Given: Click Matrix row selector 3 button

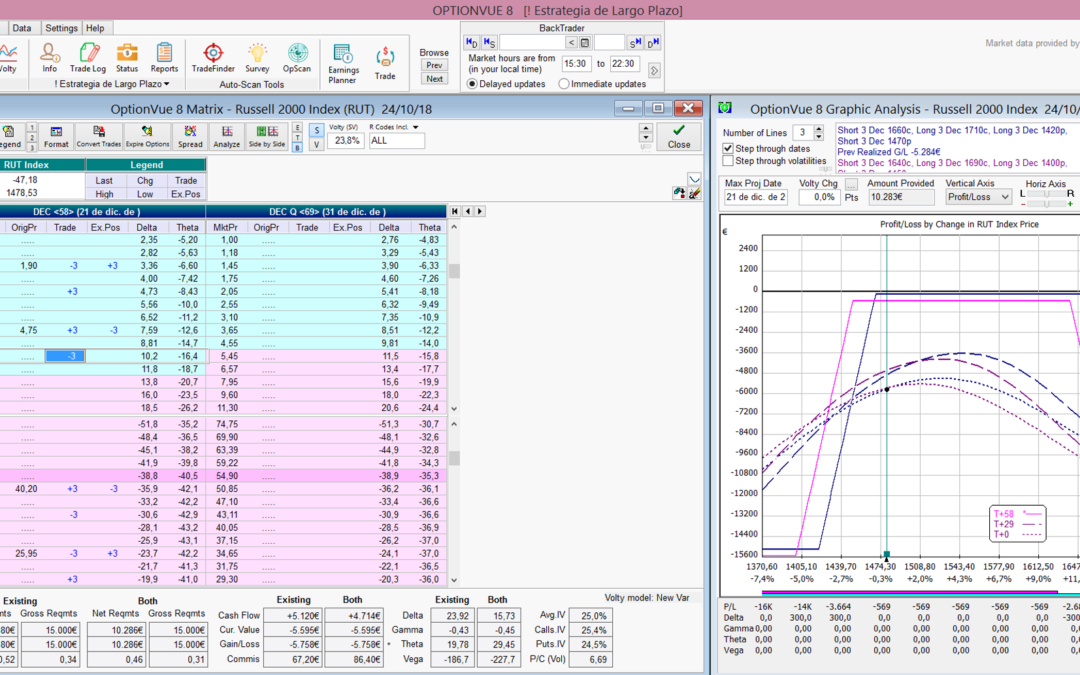Looking at the screenshot, I should [x=32, y=147].
